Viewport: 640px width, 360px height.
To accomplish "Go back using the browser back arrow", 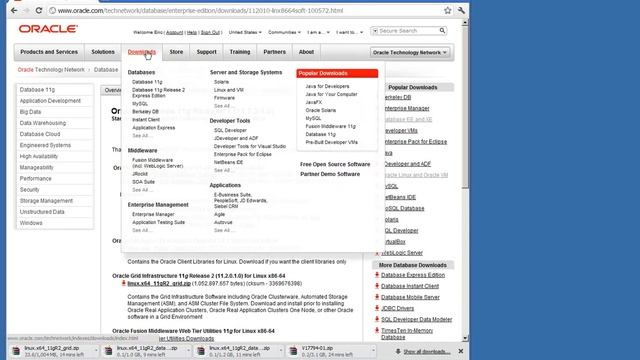I will [14, 11].
